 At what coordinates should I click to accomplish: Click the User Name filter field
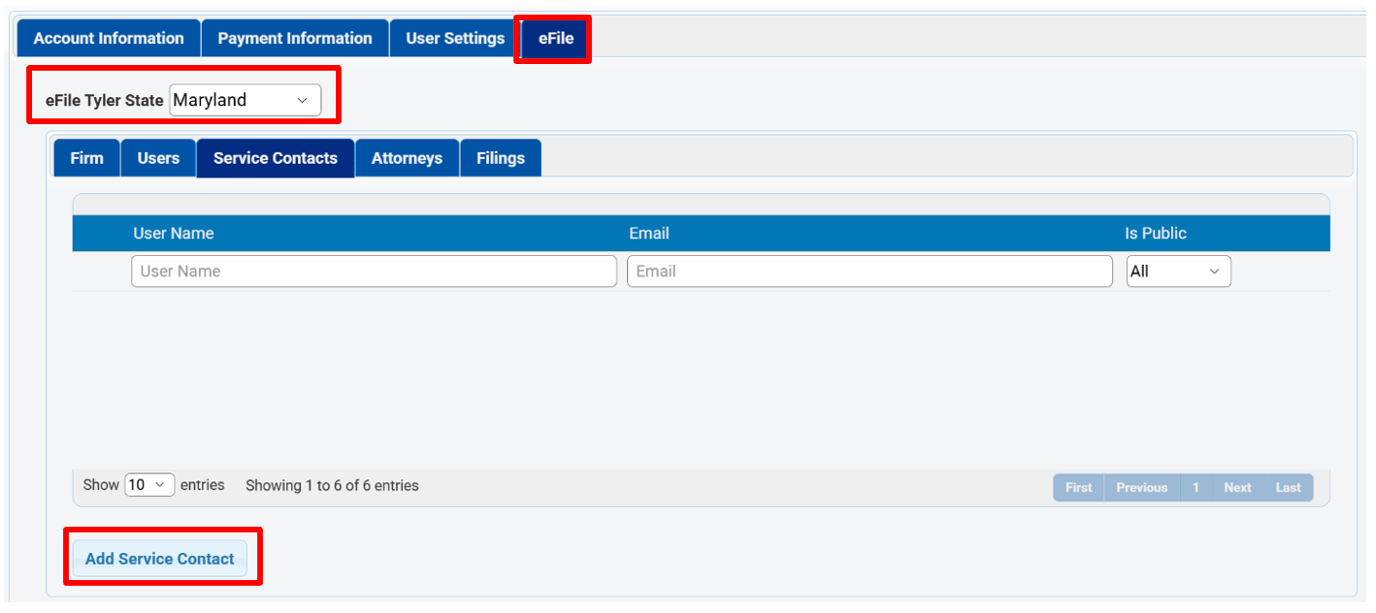click(x=374, y=271)
